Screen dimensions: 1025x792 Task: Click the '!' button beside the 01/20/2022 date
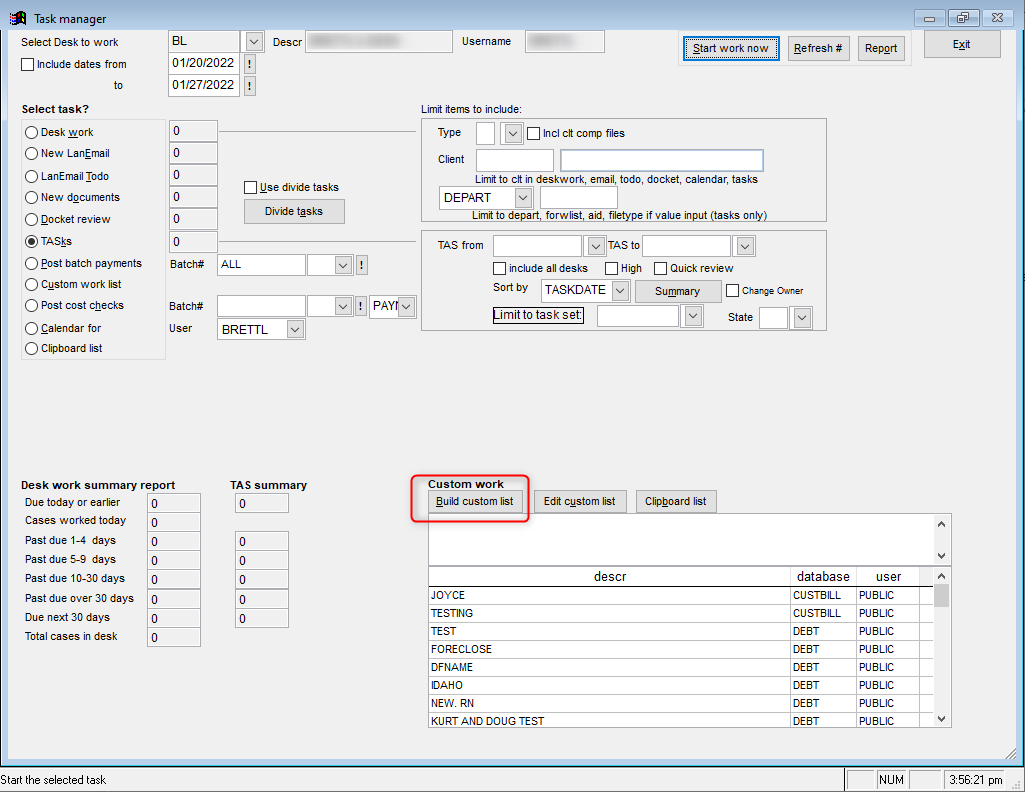(249, 64)
